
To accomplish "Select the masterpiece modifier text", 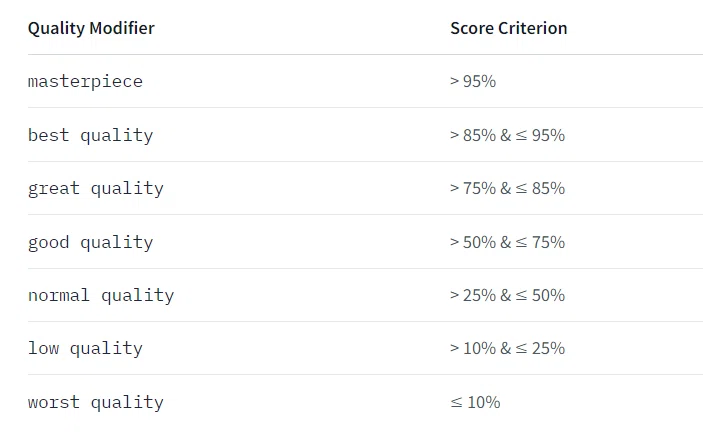I will tap(85, 82).
